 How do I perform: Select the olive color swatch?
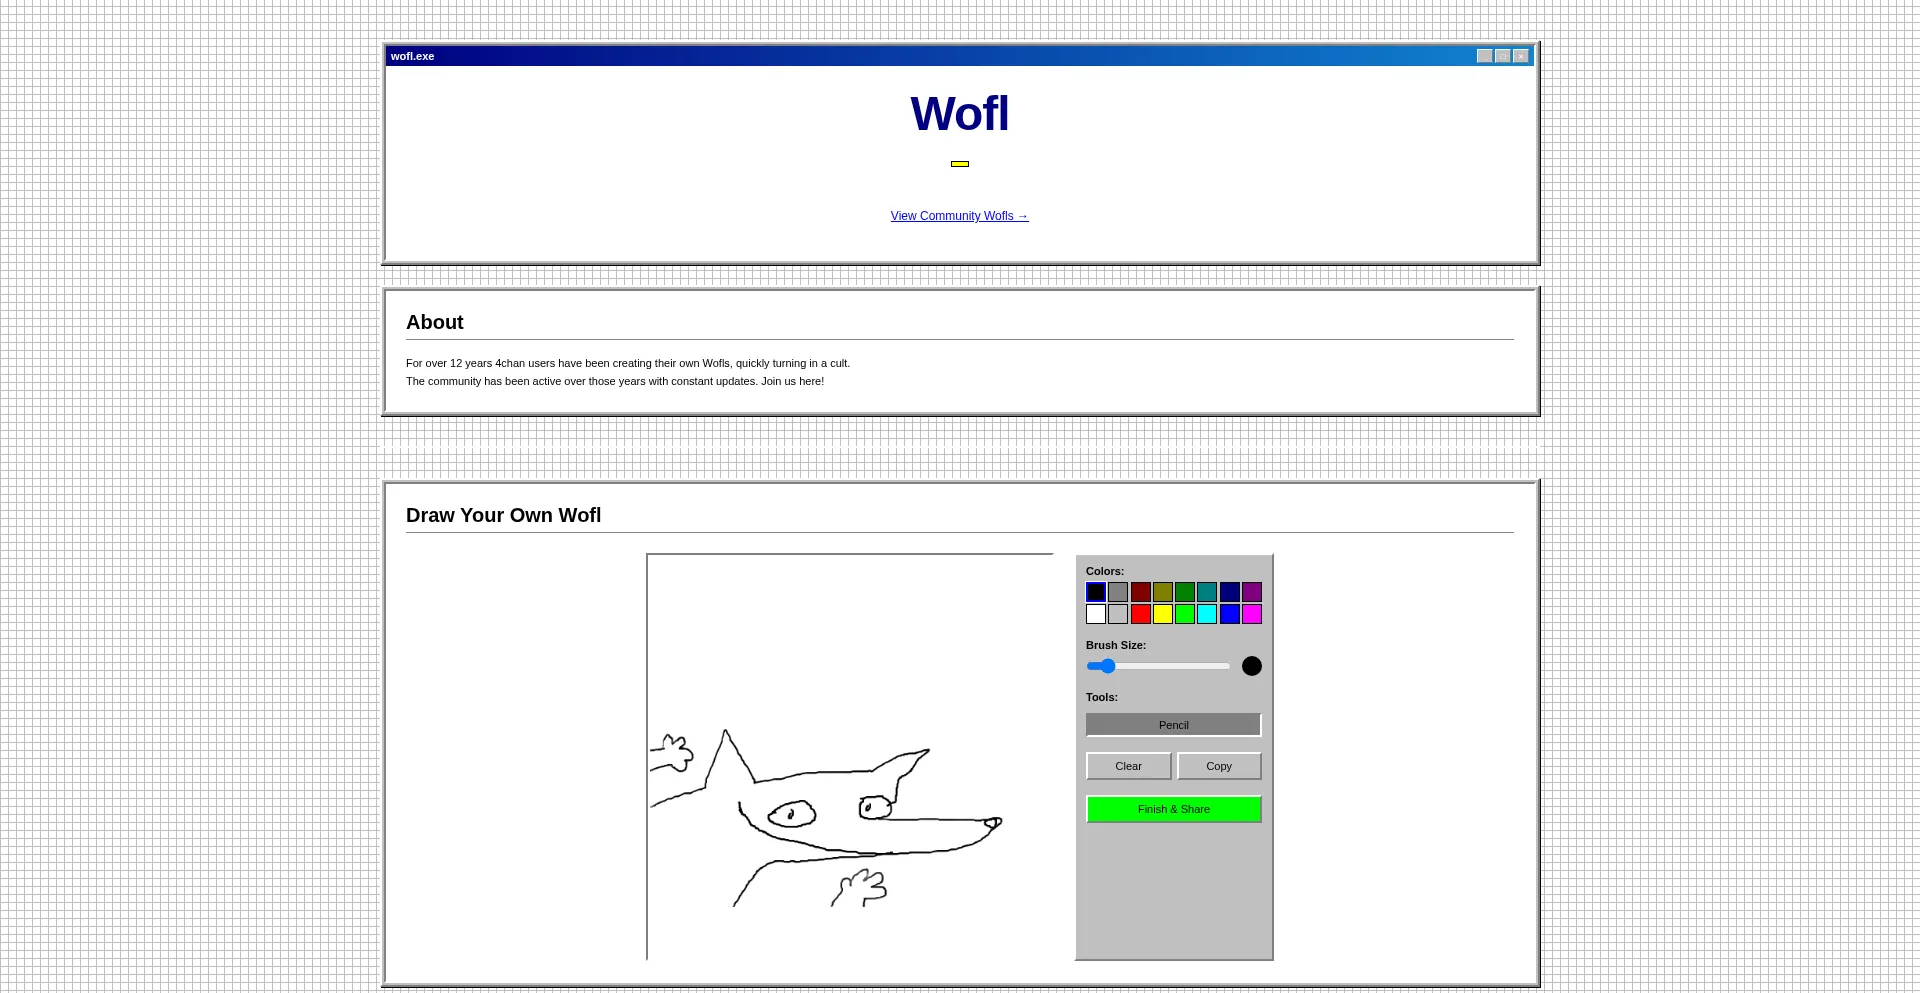tap(1163, 592)
